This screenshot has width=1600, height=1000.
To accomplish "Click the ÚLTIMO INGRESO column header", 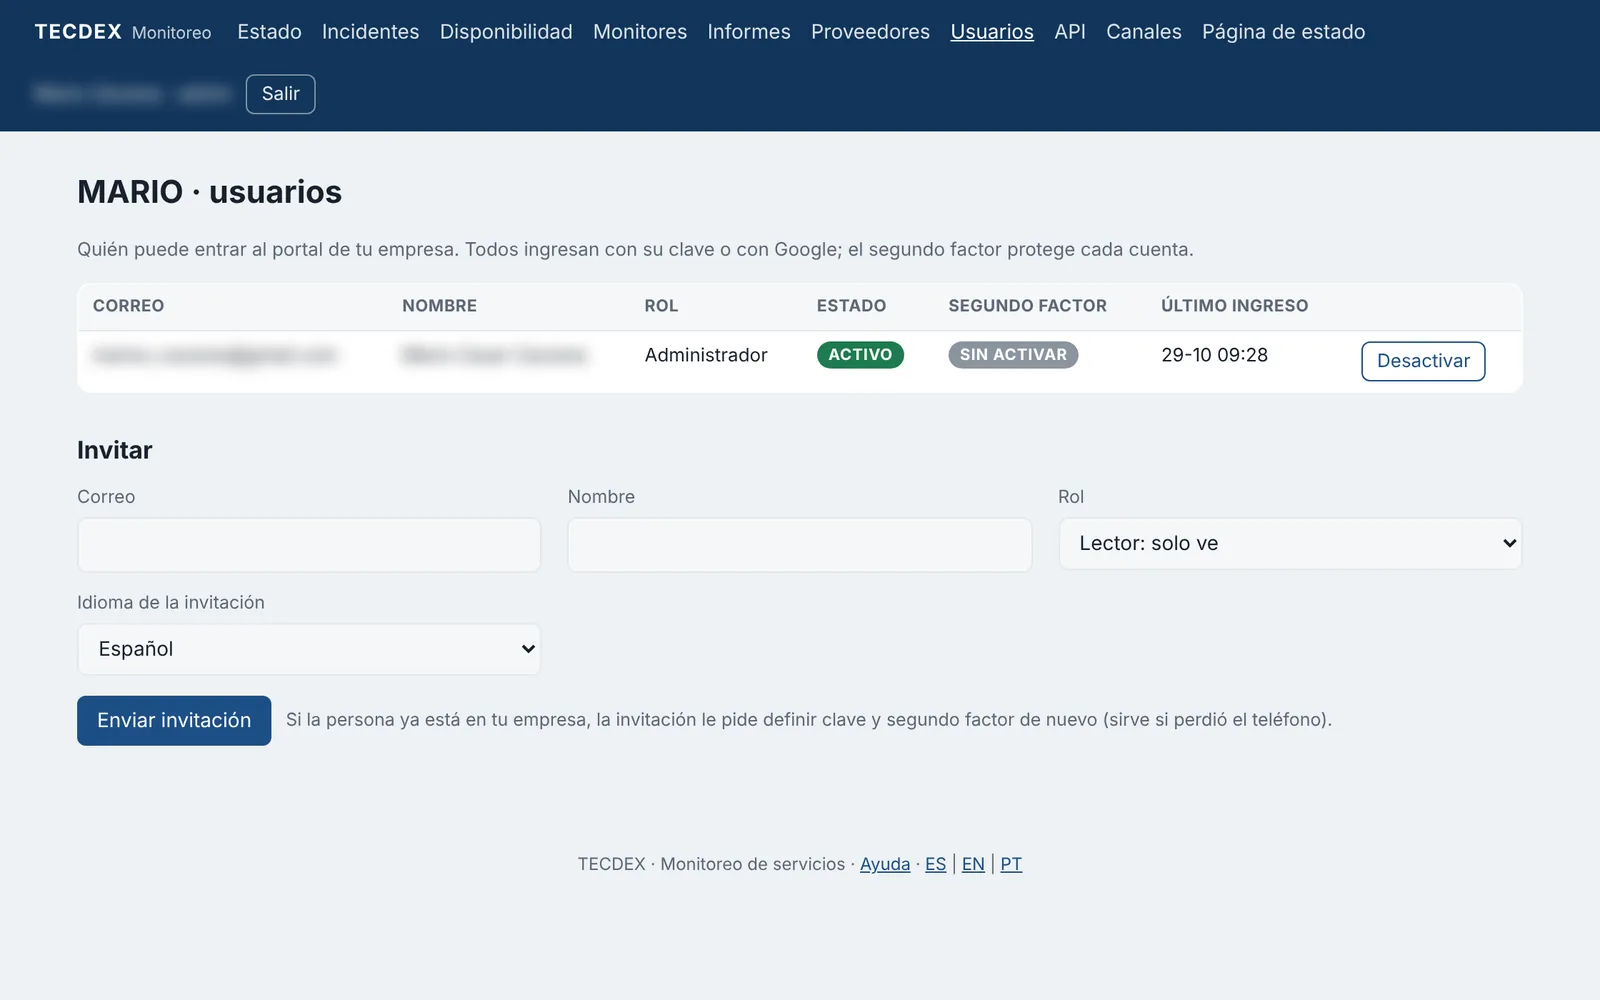I will pyautogui.click(x=1234, y=306).
